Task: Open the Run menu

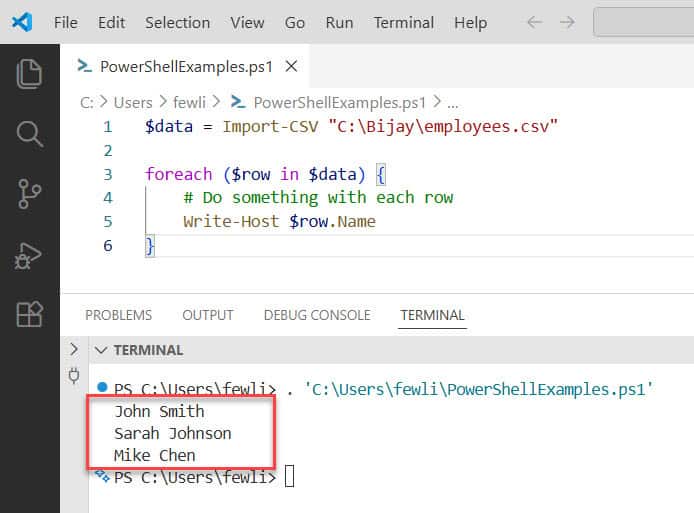Action: [x=339, y=22]
